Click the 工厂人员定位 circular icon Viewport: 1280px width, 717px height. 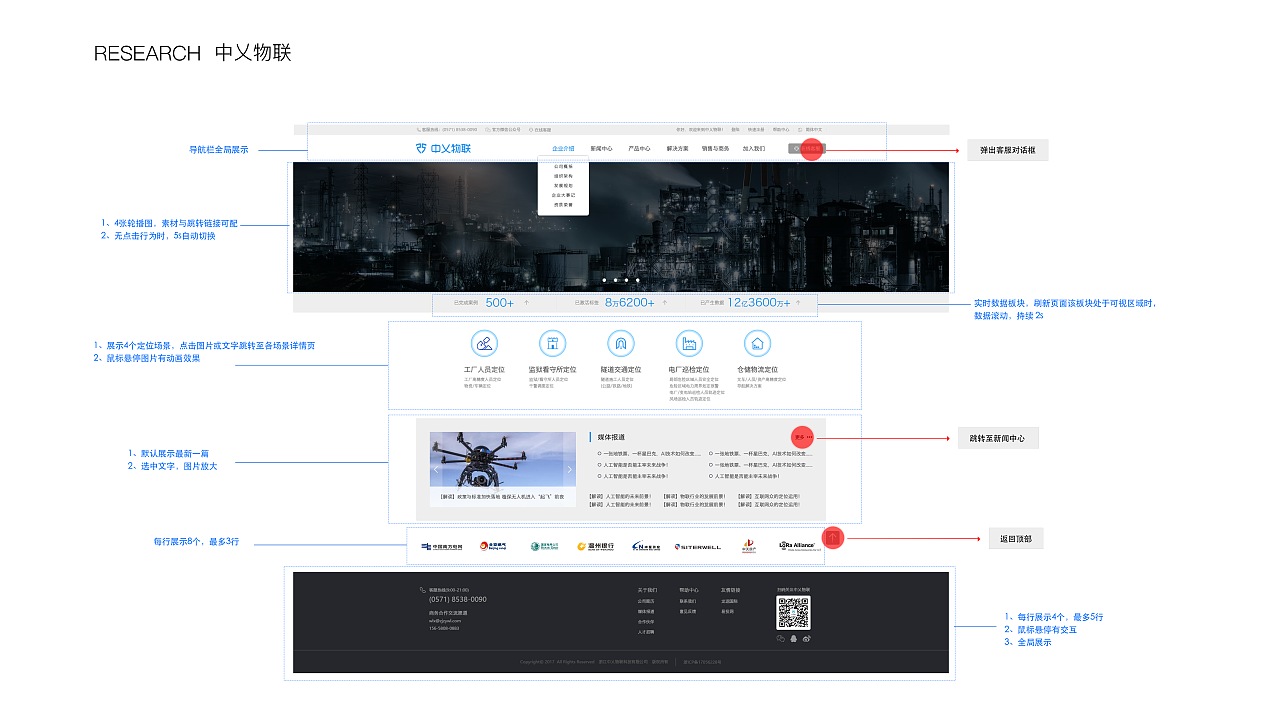click(x=485, y=344)
